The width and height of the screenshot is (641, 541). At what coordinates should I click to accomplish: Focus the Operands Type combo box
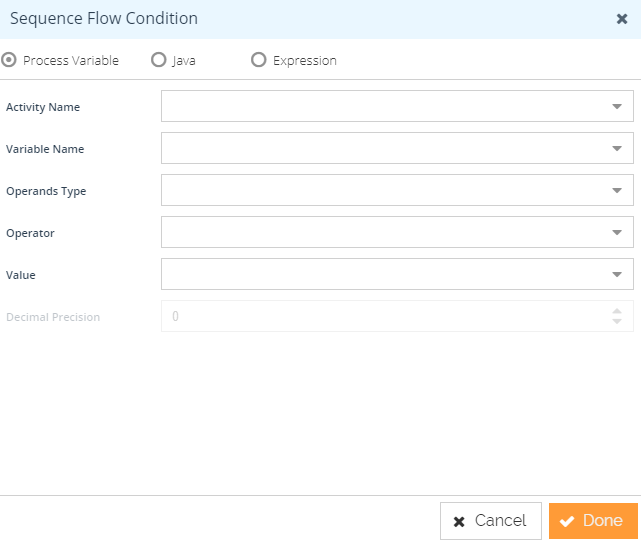(380, 190)
